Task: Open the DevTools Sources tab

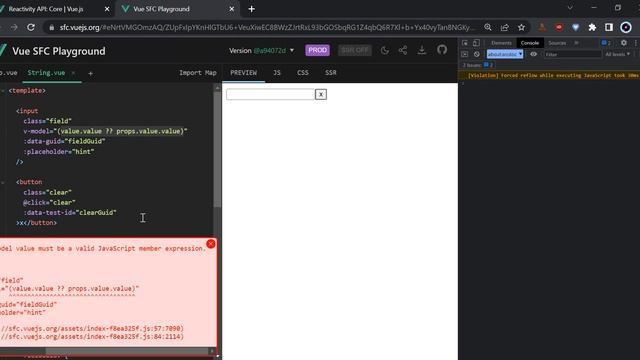Action: click(x=557, y=43)
